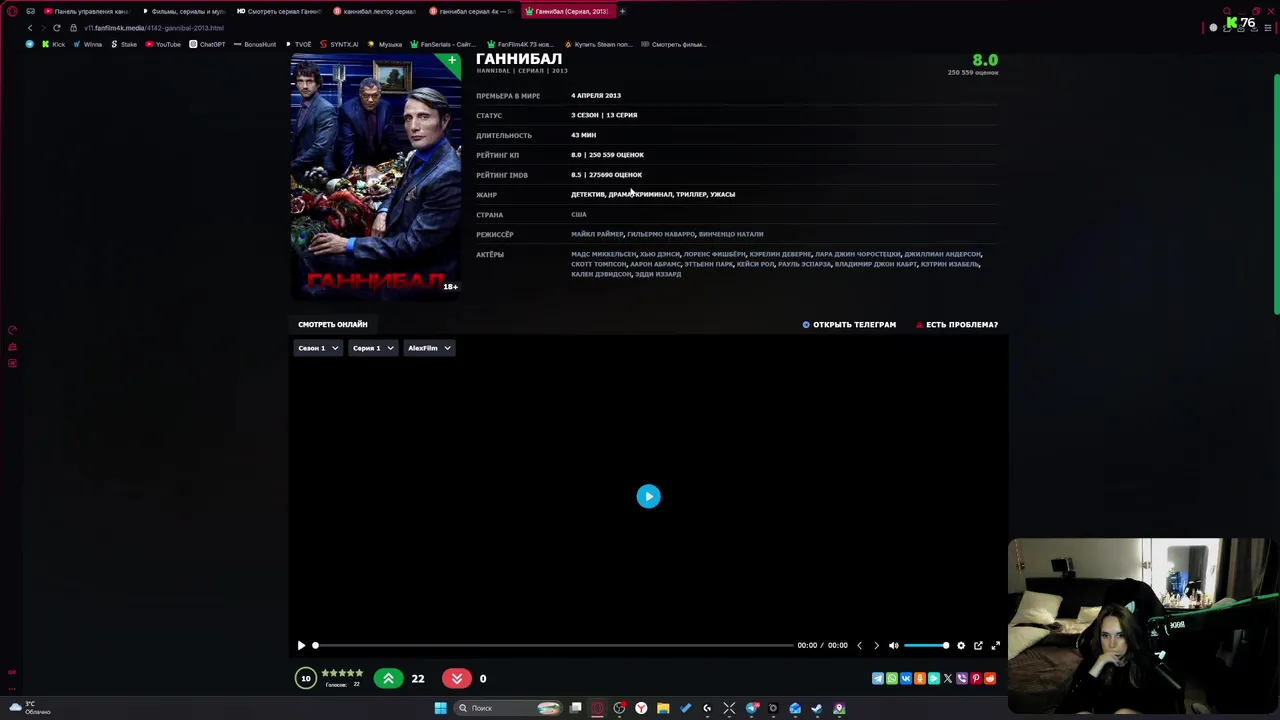Open the SYNTX.AI bookmark
This screenshot has height=720, width=1280.
[338, 44]
